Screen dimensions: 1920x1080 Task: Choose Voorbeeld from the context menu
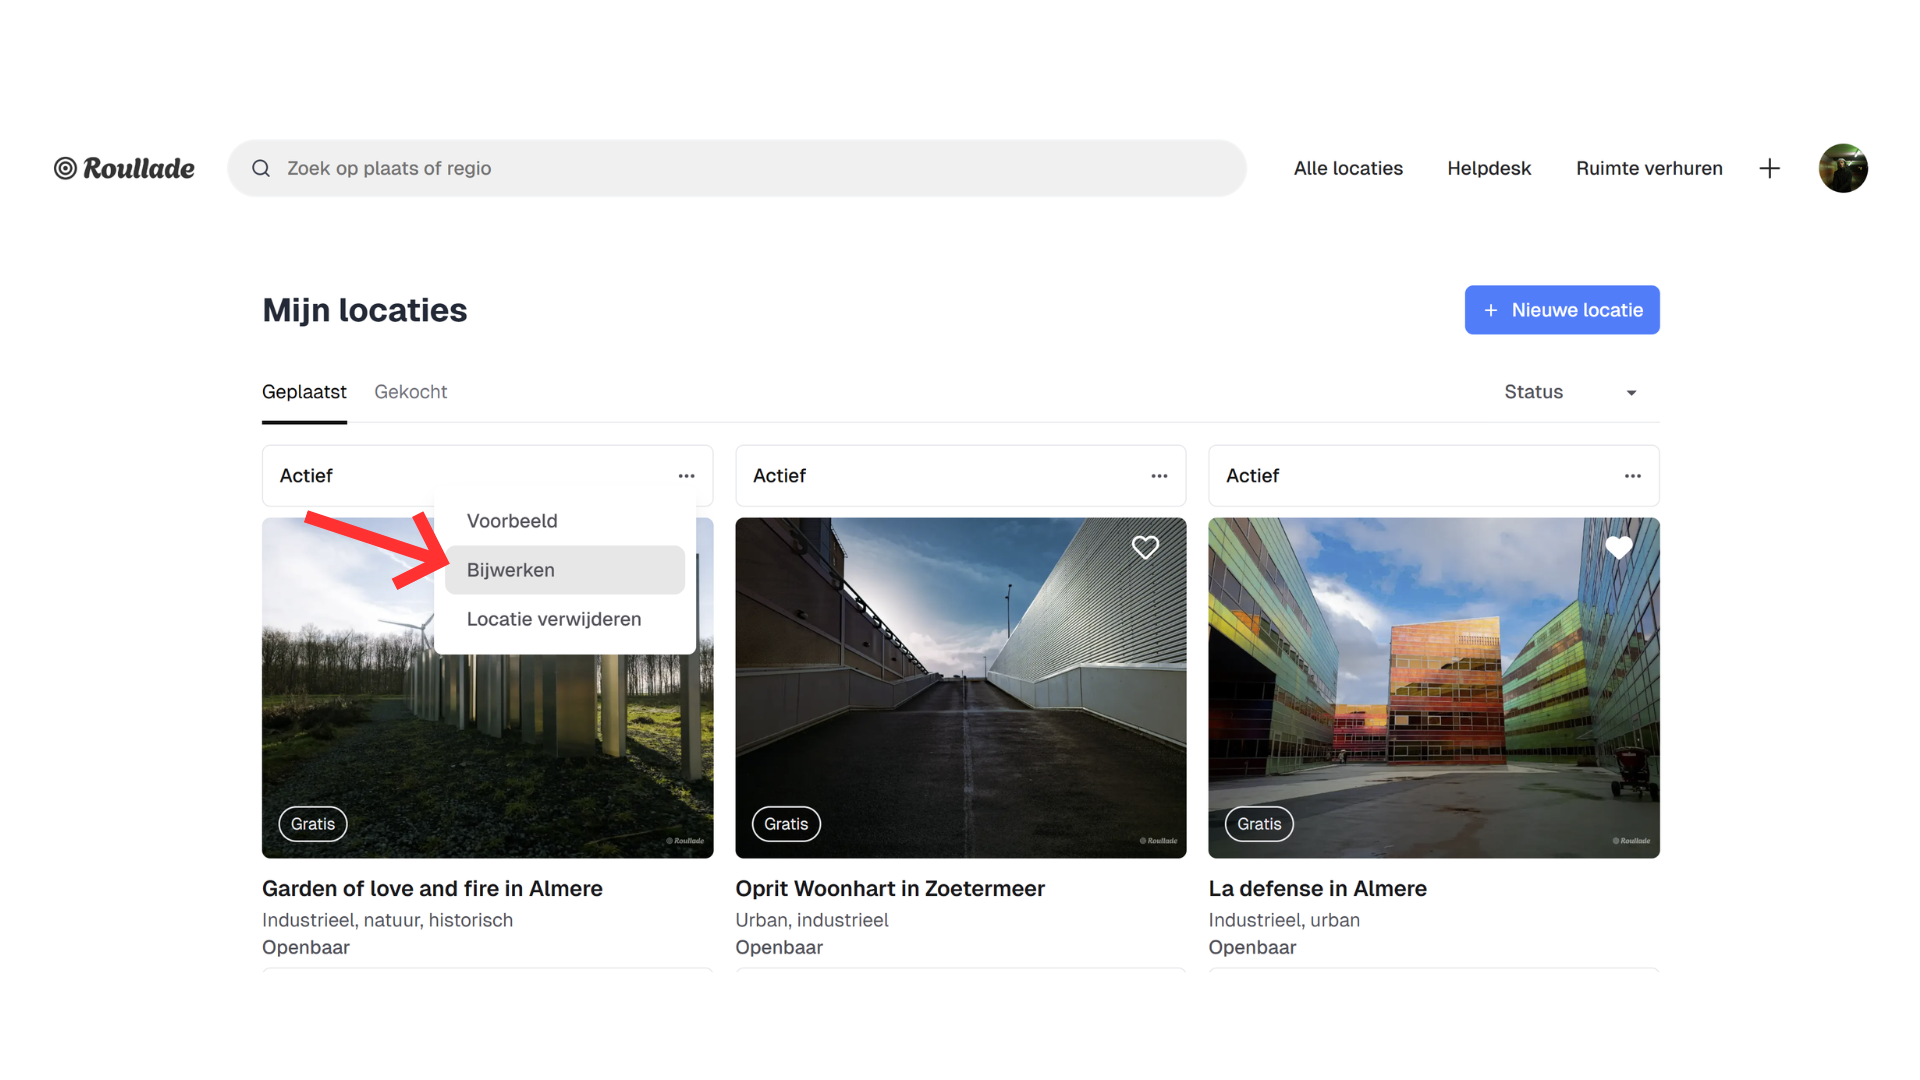tap(512, 521)
